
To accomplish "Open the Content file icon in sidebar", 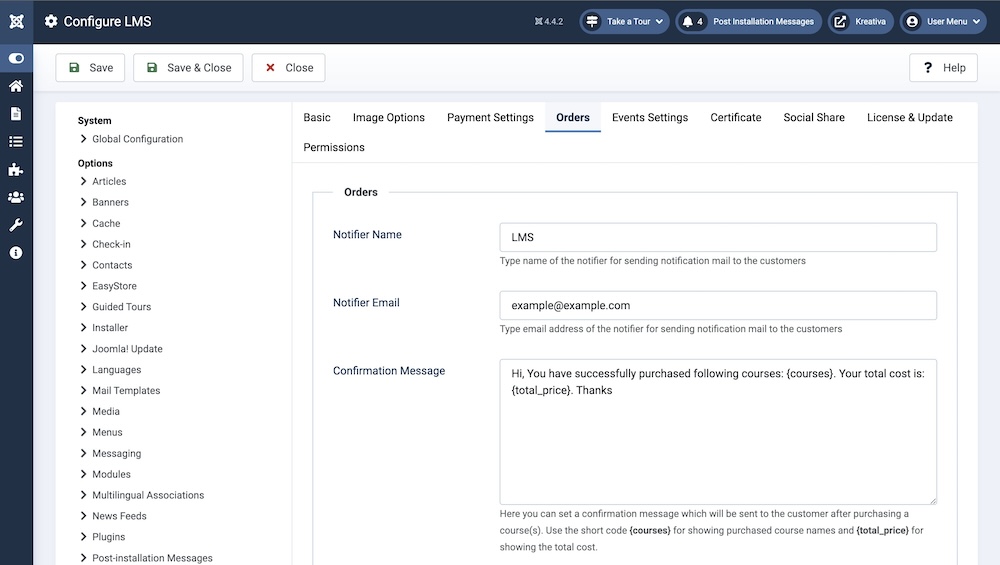I will pyautogui.click(x=16, y=114).
